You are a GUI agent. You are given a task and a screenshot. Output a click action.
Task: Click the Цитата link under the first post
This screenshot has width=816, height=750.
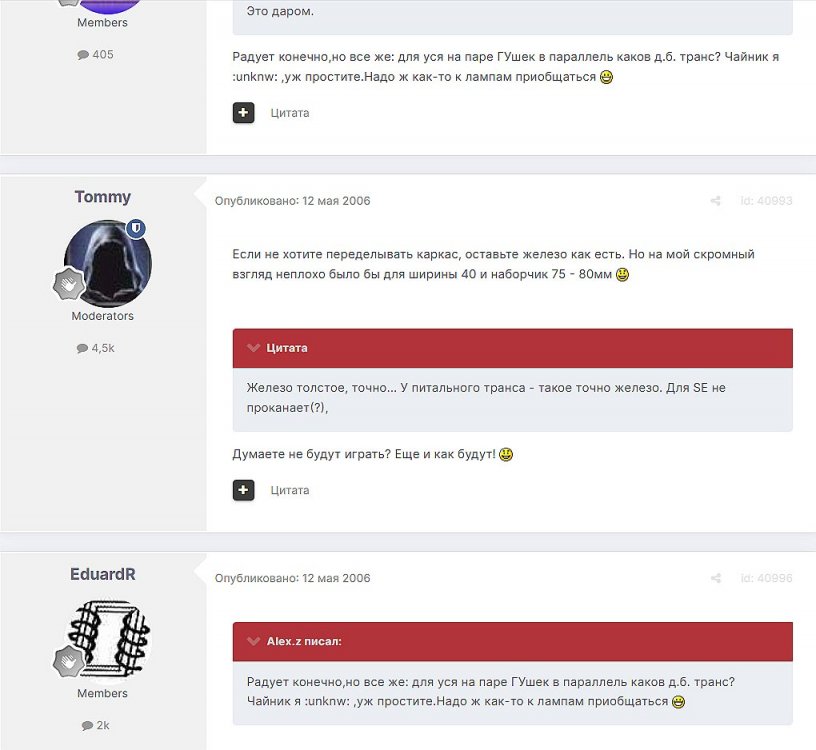click(x=290, y=113)
